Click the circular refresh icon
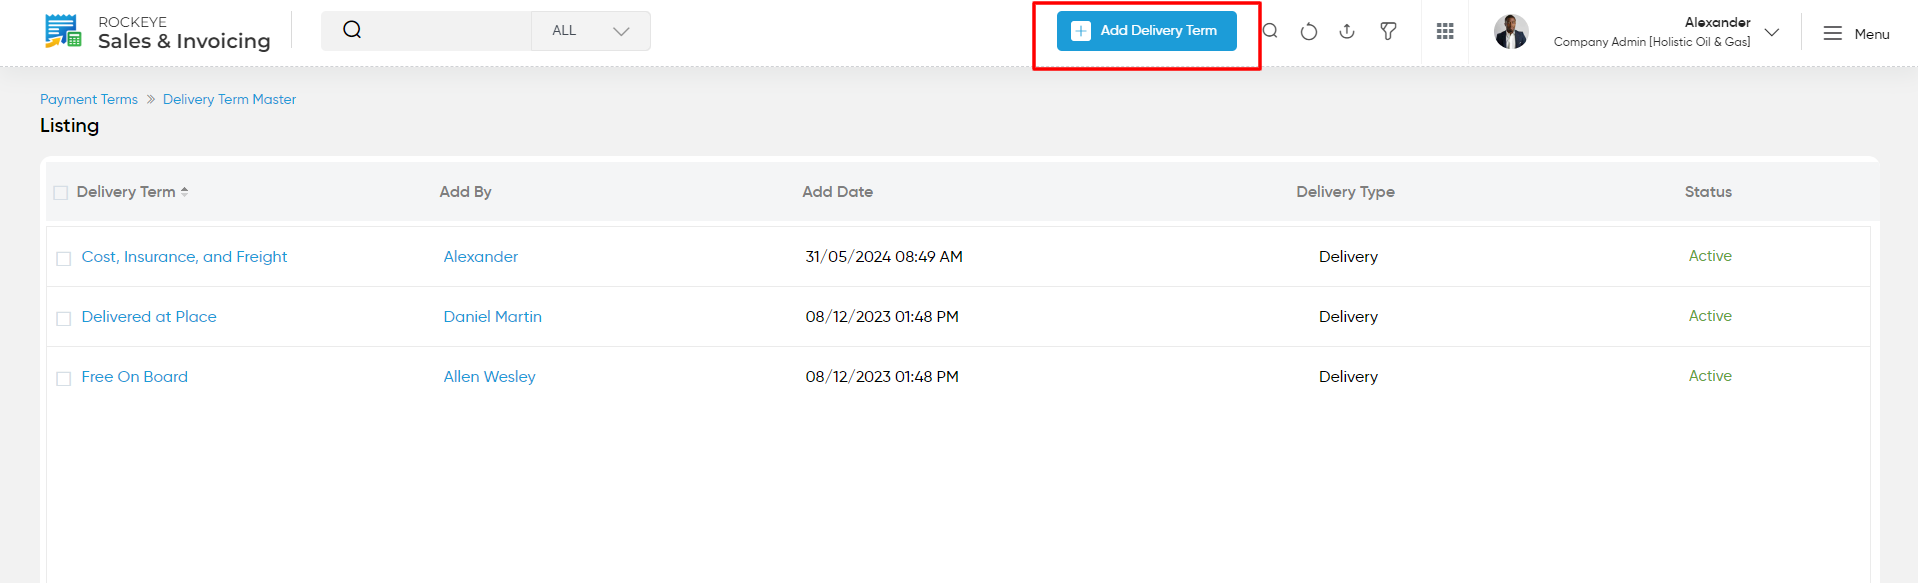 [1308, 31]
